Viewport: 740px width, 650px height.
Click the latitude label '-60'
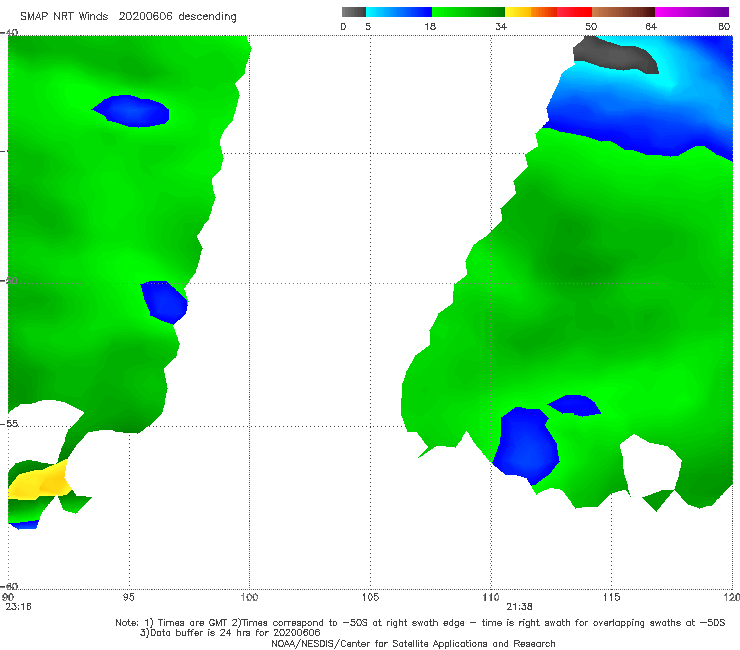[x=9, y=586]
